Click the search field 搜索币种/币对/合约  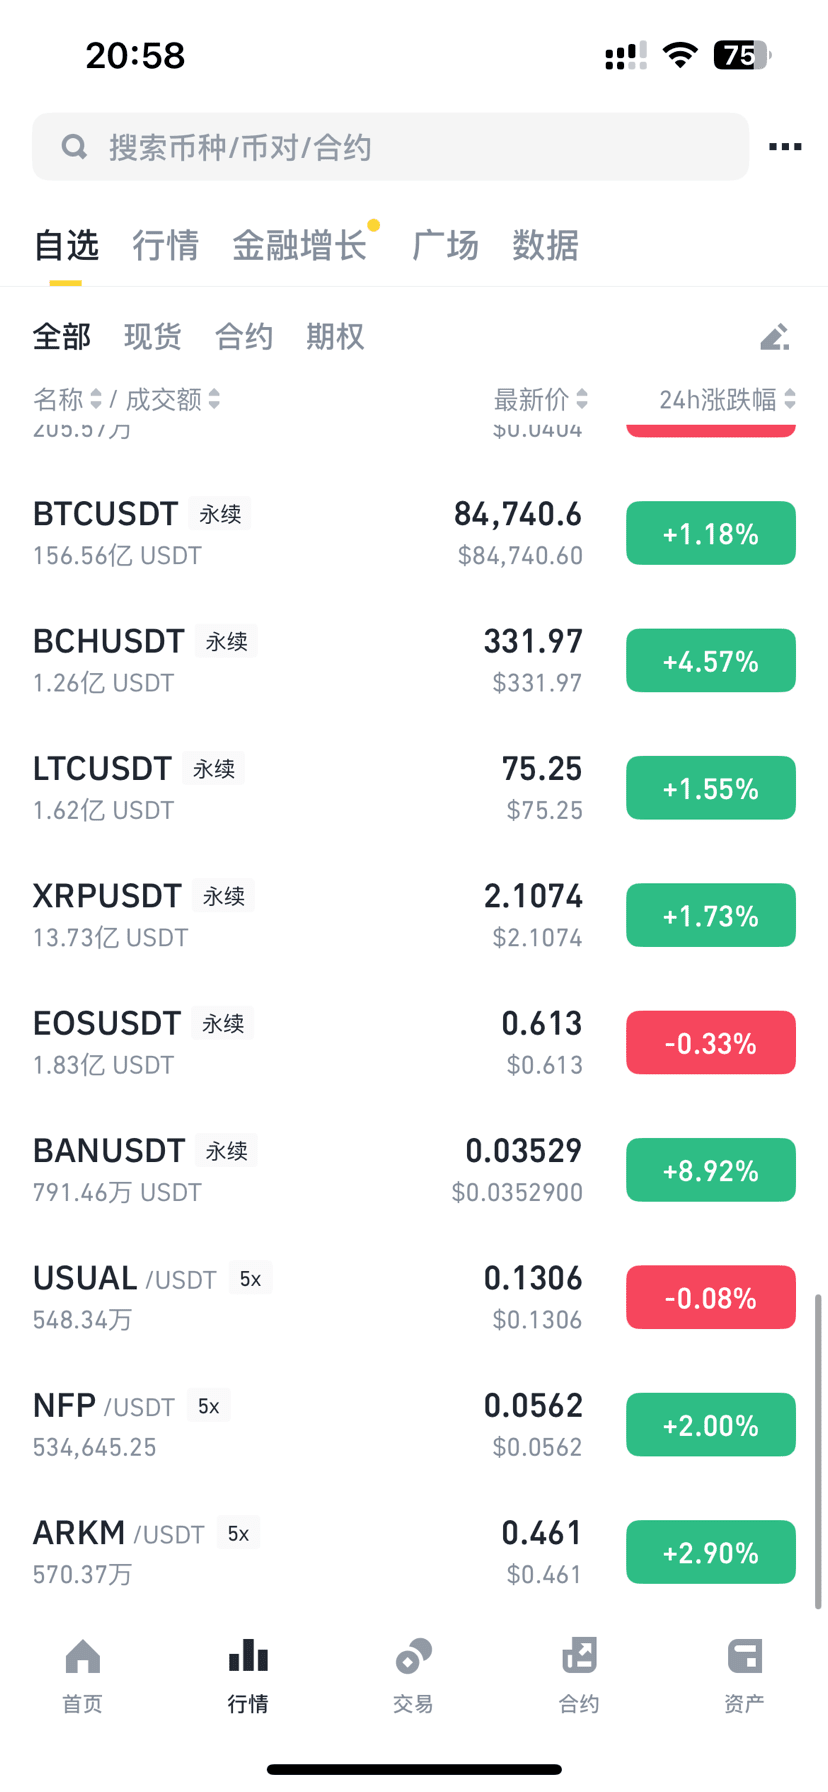pyautogui.click(x=390, y=147)
